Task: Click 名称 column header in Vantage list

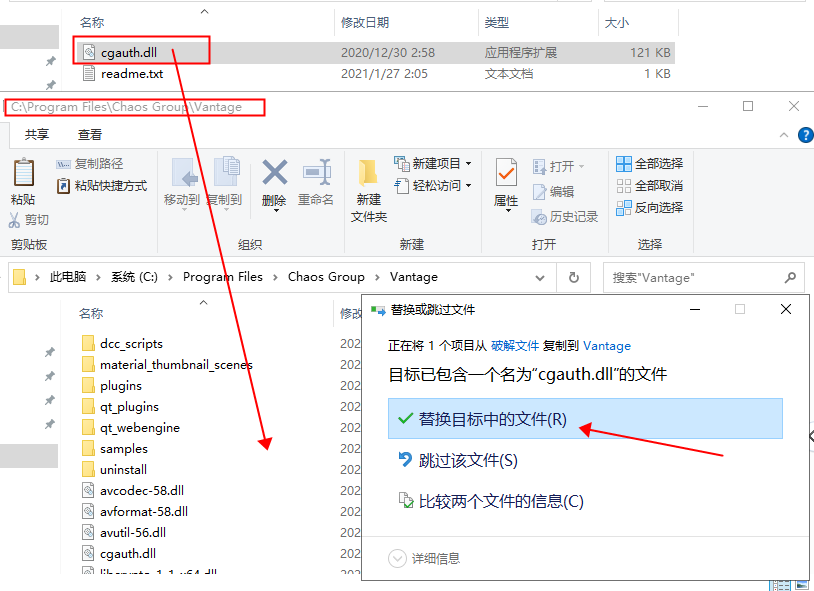Action: coord(91,313)
